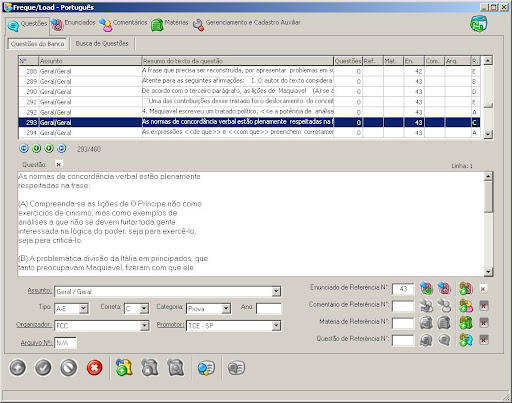Expand the Assunto dropdown
The height and width of the screenshot is (403, 512).
tap(276, 292)
